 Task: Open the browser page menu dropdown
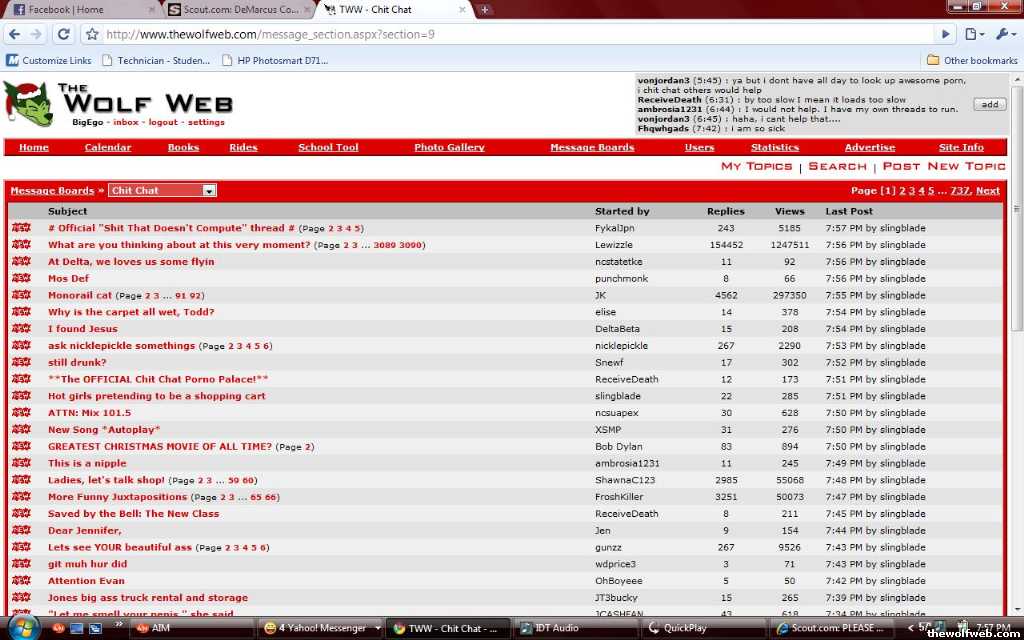[x=974, y=34]
